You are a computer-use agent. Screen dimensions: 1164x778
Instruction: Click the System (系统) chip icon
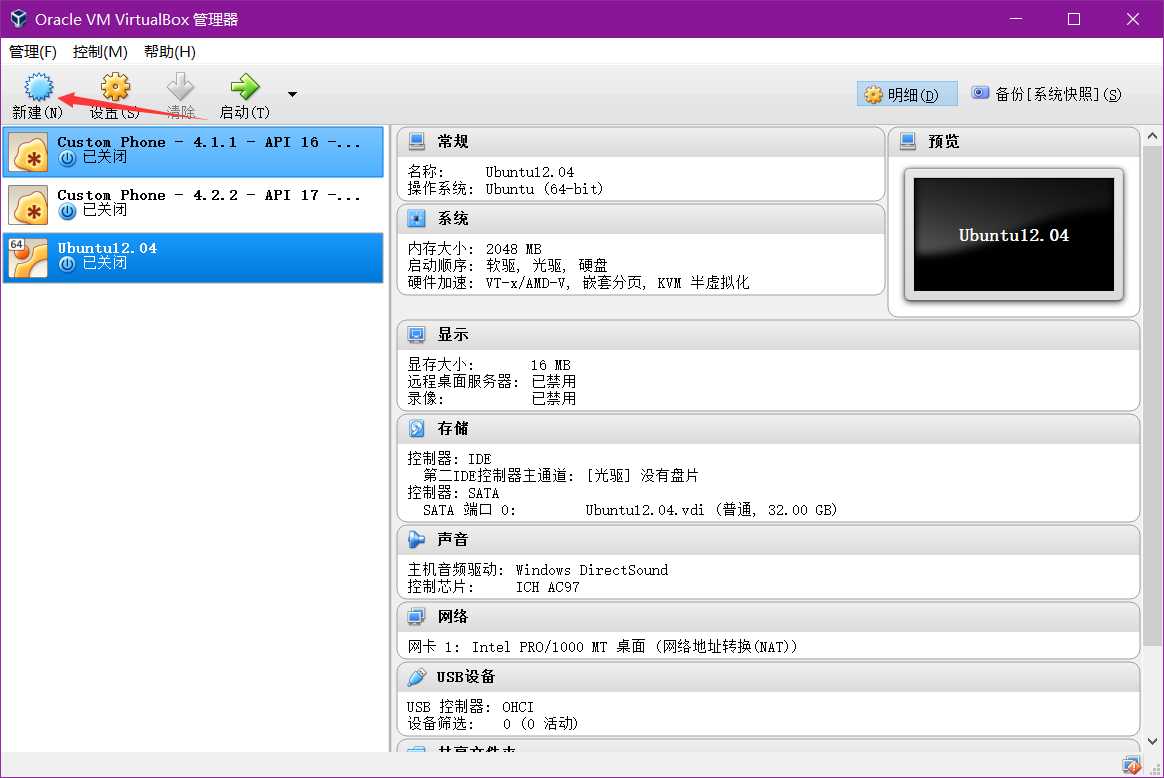click(x=416, y=218)
